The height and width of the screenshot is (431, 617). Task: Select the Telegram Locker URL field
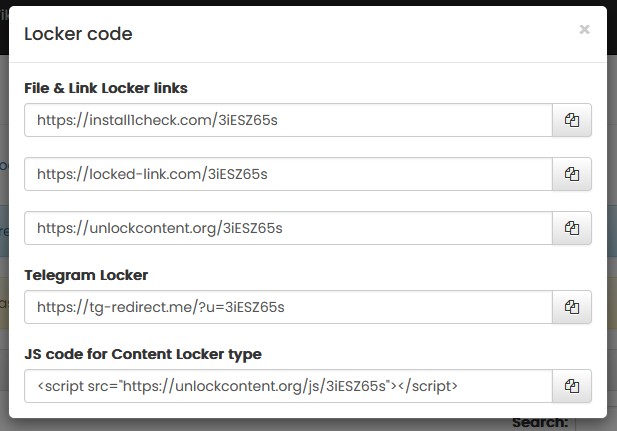click(x=288, y=307)
